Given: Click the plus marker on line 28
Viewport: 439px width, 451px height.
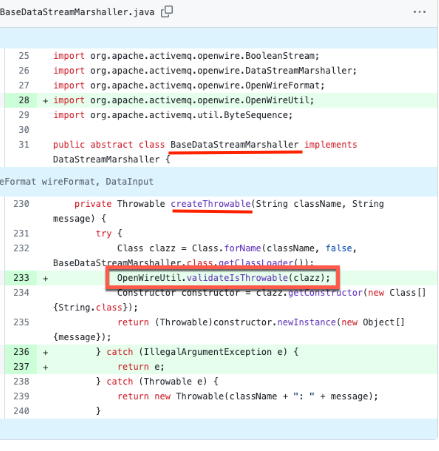Looking at the screenshot, I should pyautogui.click(x=45, y=100).
